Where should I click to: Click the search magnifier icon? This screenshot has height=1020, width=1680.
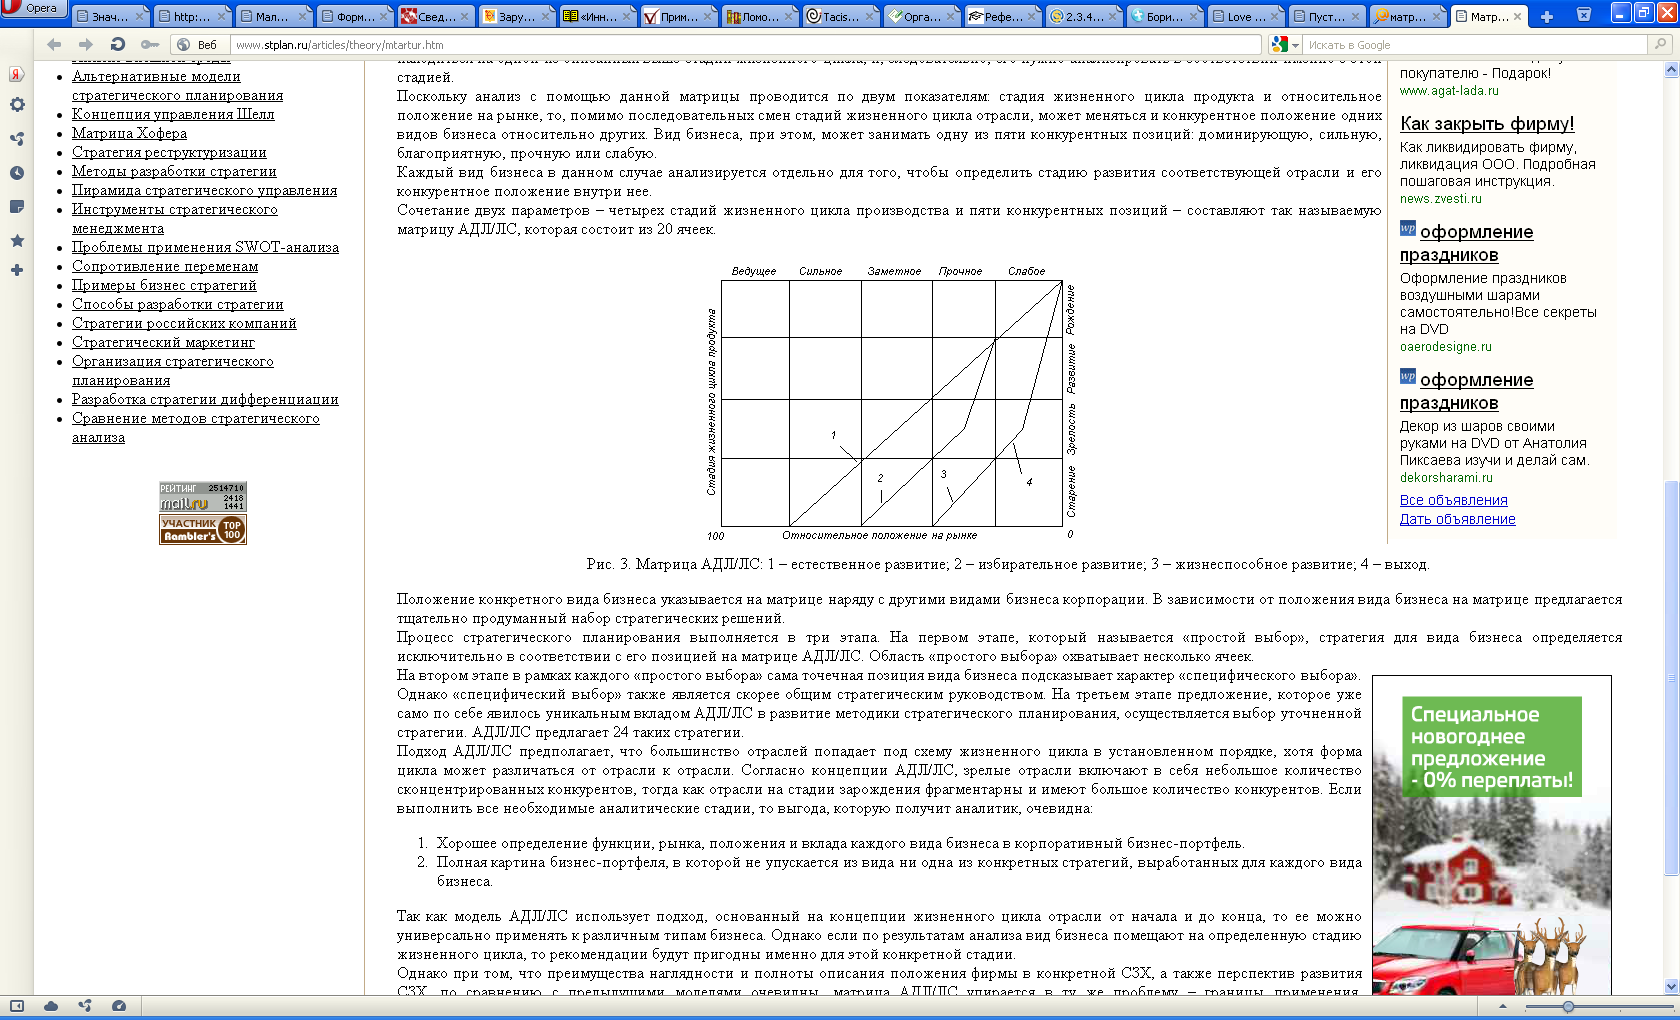[1662, 45]
